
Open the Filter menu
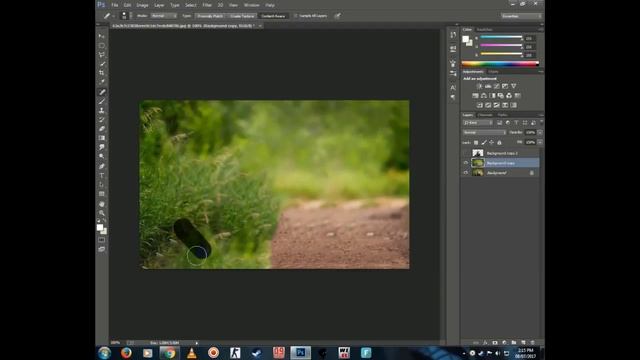(207, 5)
